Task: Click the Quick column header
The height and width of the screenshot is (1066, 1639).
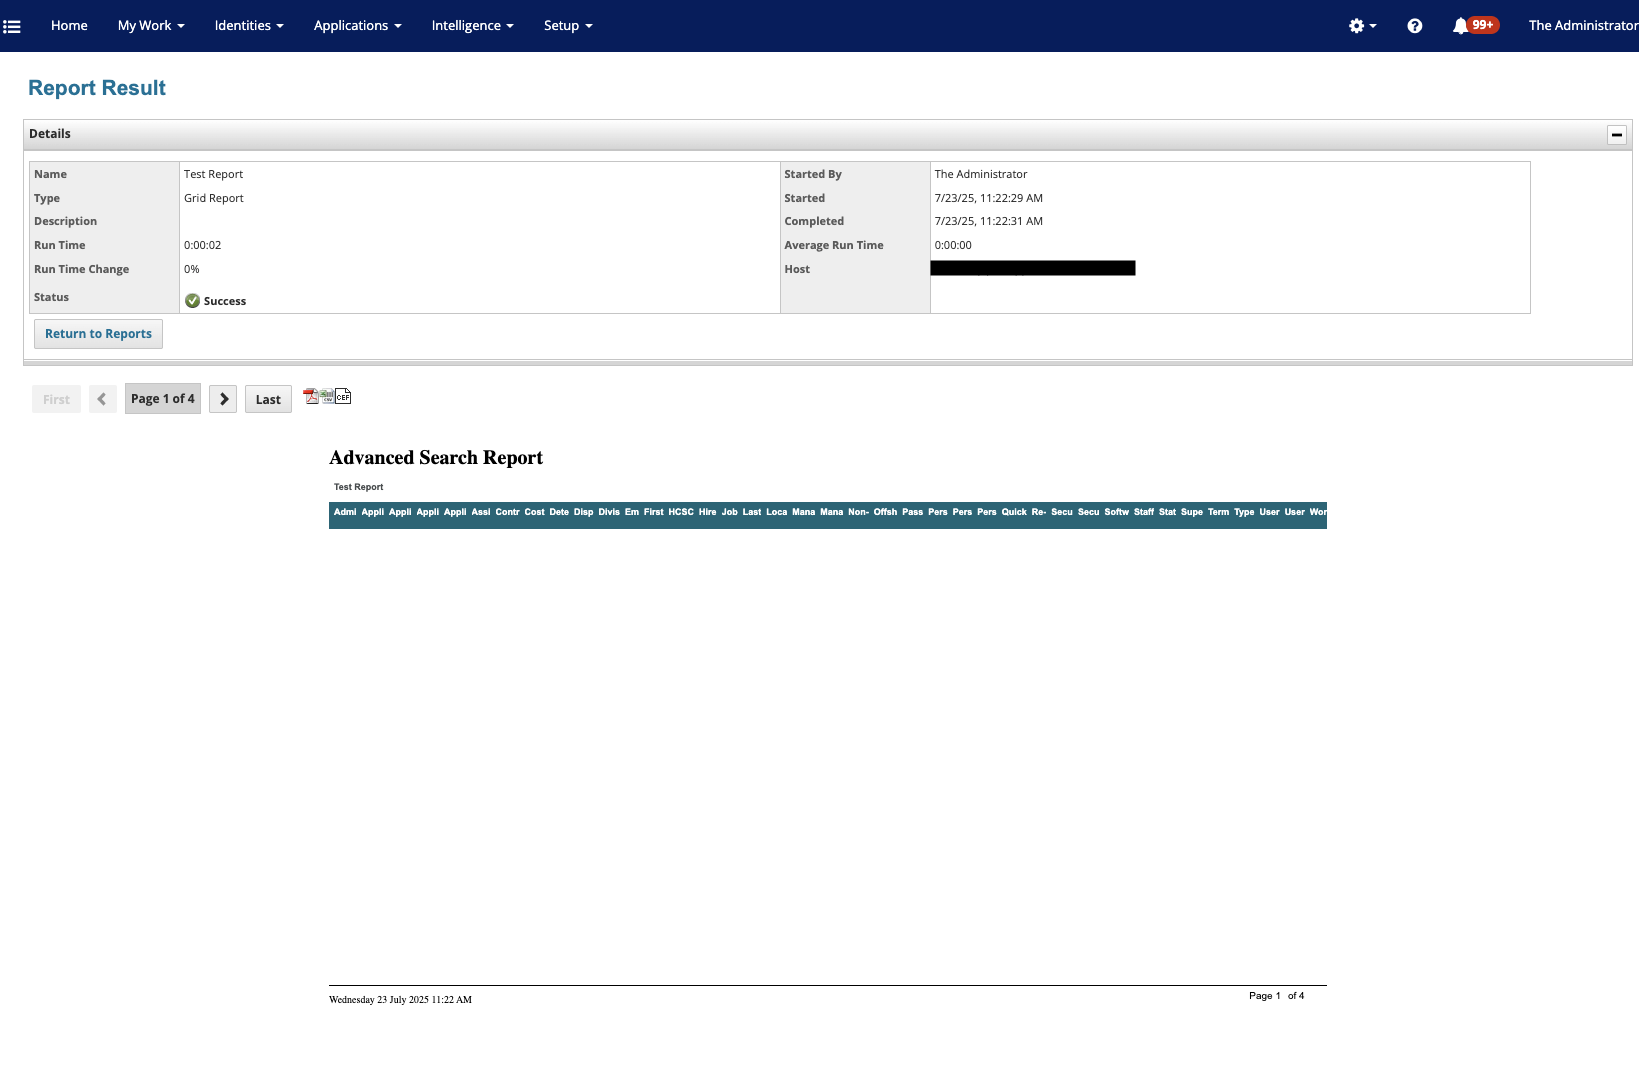Action: click(1014, 512)
